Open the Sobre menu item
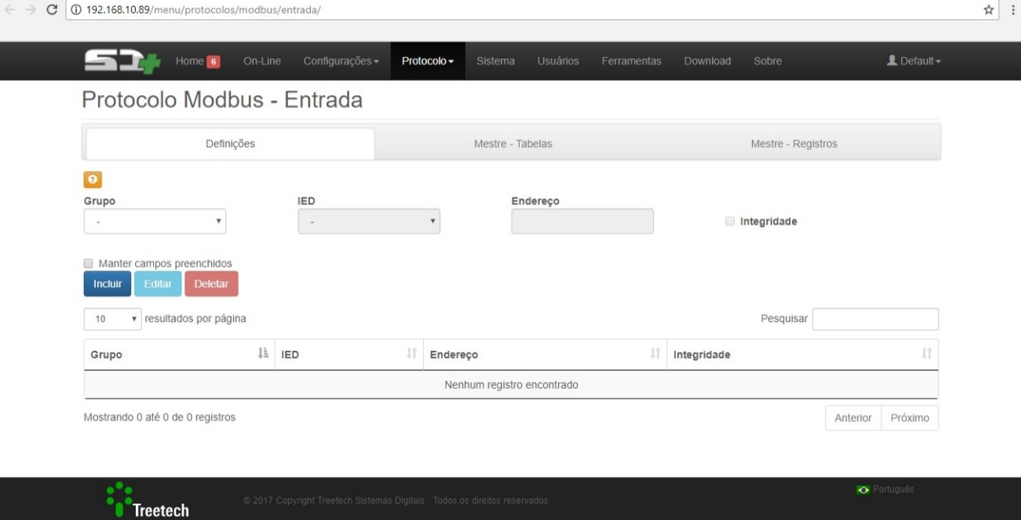This screenshot has height=520, width=1021. coord(768,61)
